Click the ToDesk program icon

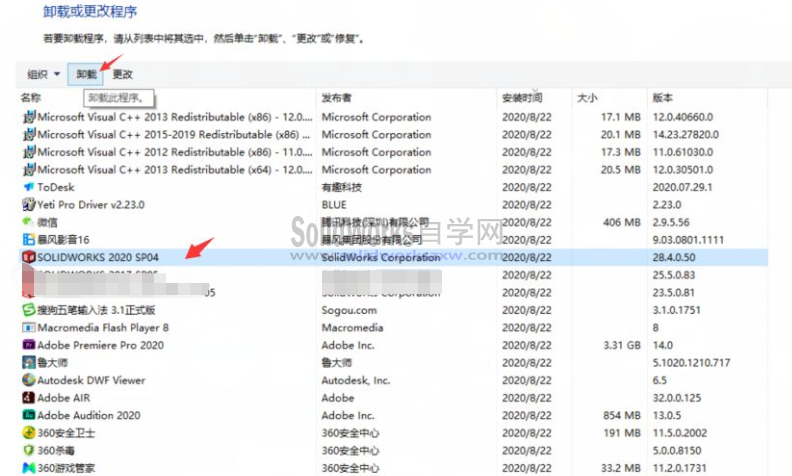pos(28,187)
